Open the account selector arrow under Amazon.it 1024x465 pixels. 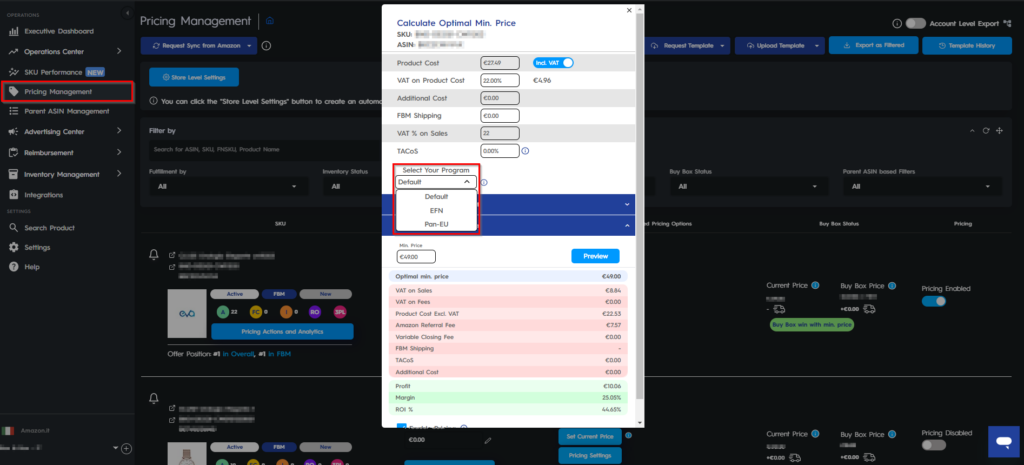pyautogui.click(x=116, y=449)
